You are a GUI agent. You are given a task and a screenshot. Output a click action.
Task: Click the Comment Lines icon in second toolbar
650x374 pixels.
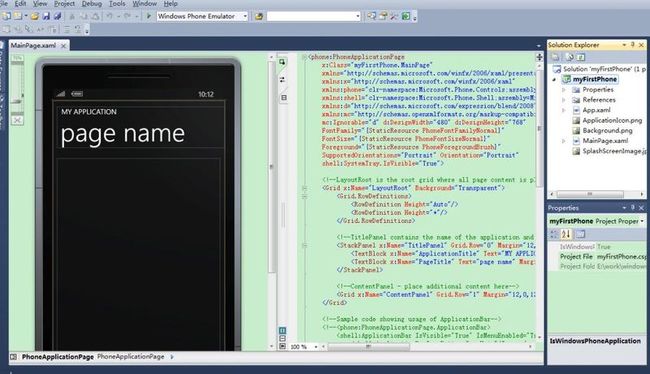[x=67, y=29]
